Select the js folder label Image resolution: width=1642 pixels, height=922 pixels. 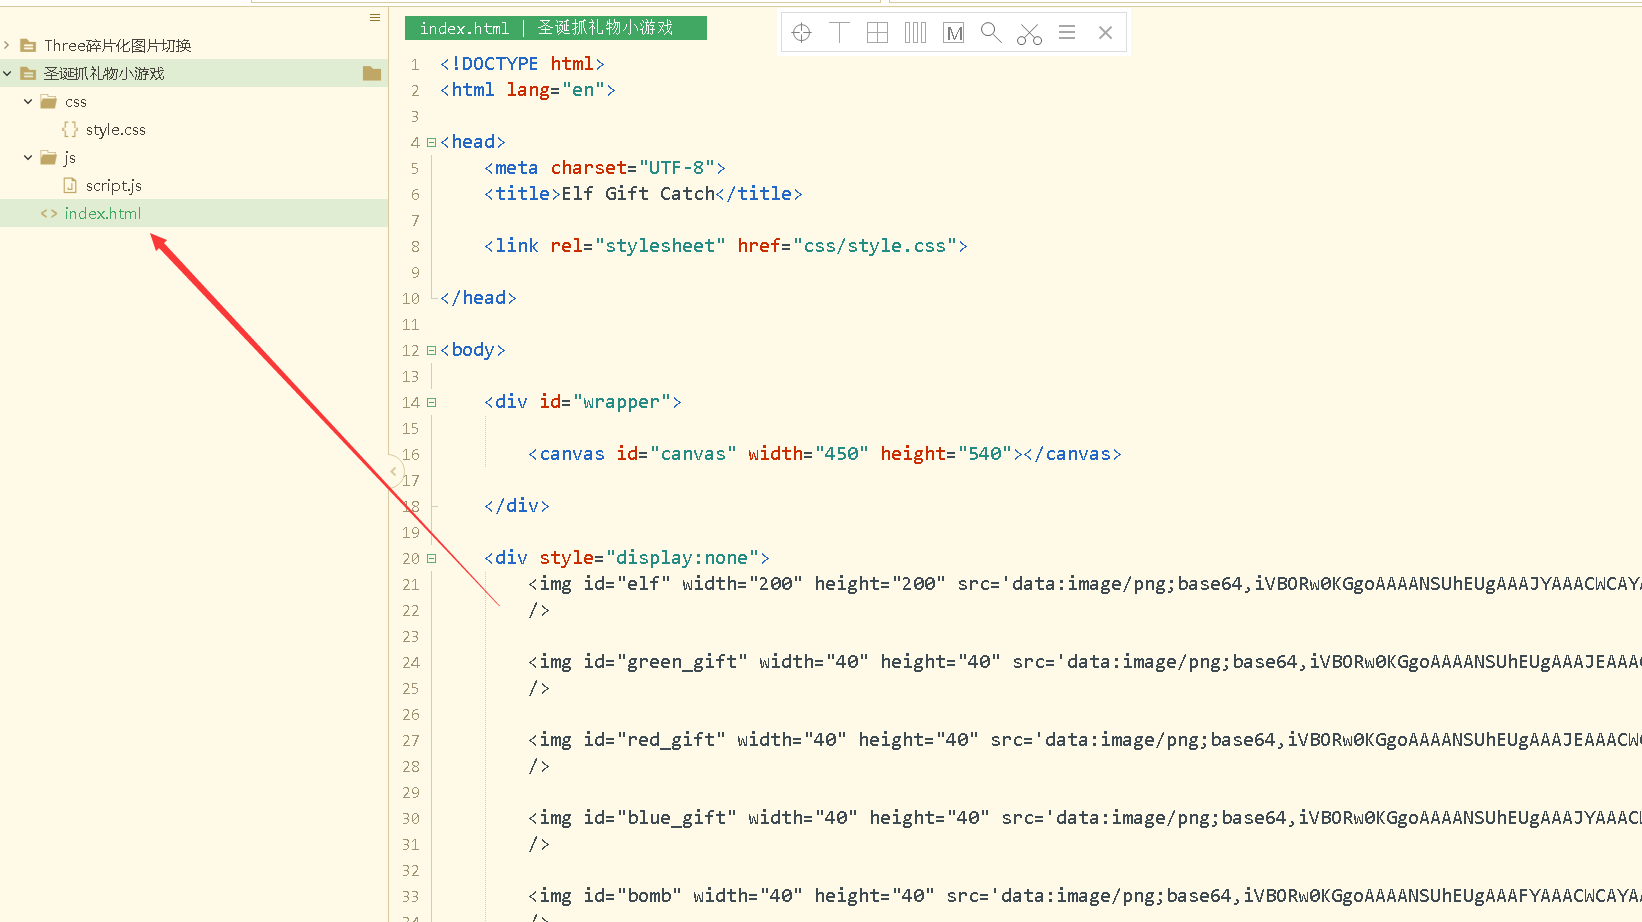pos(70,157)
